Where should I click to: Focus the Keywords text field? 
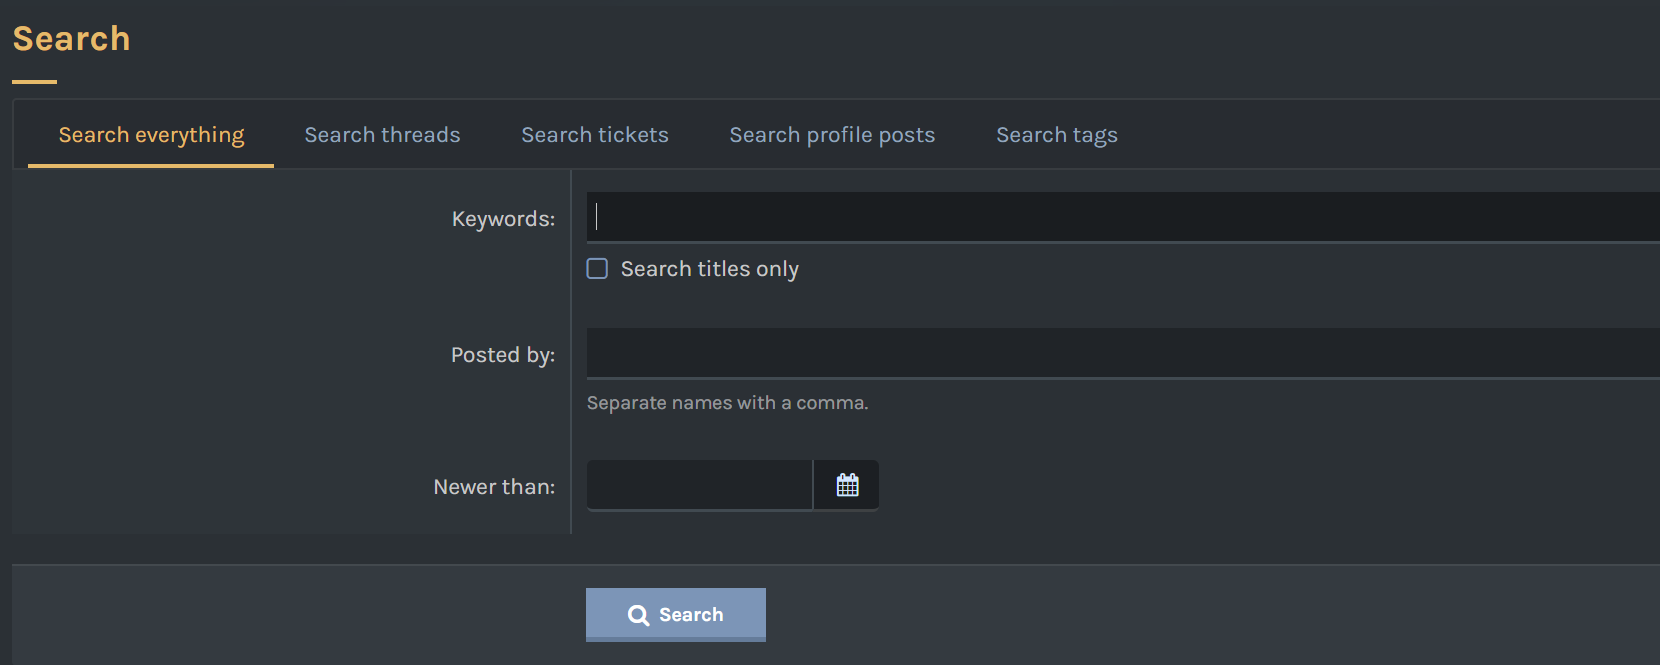[1123, 217]
